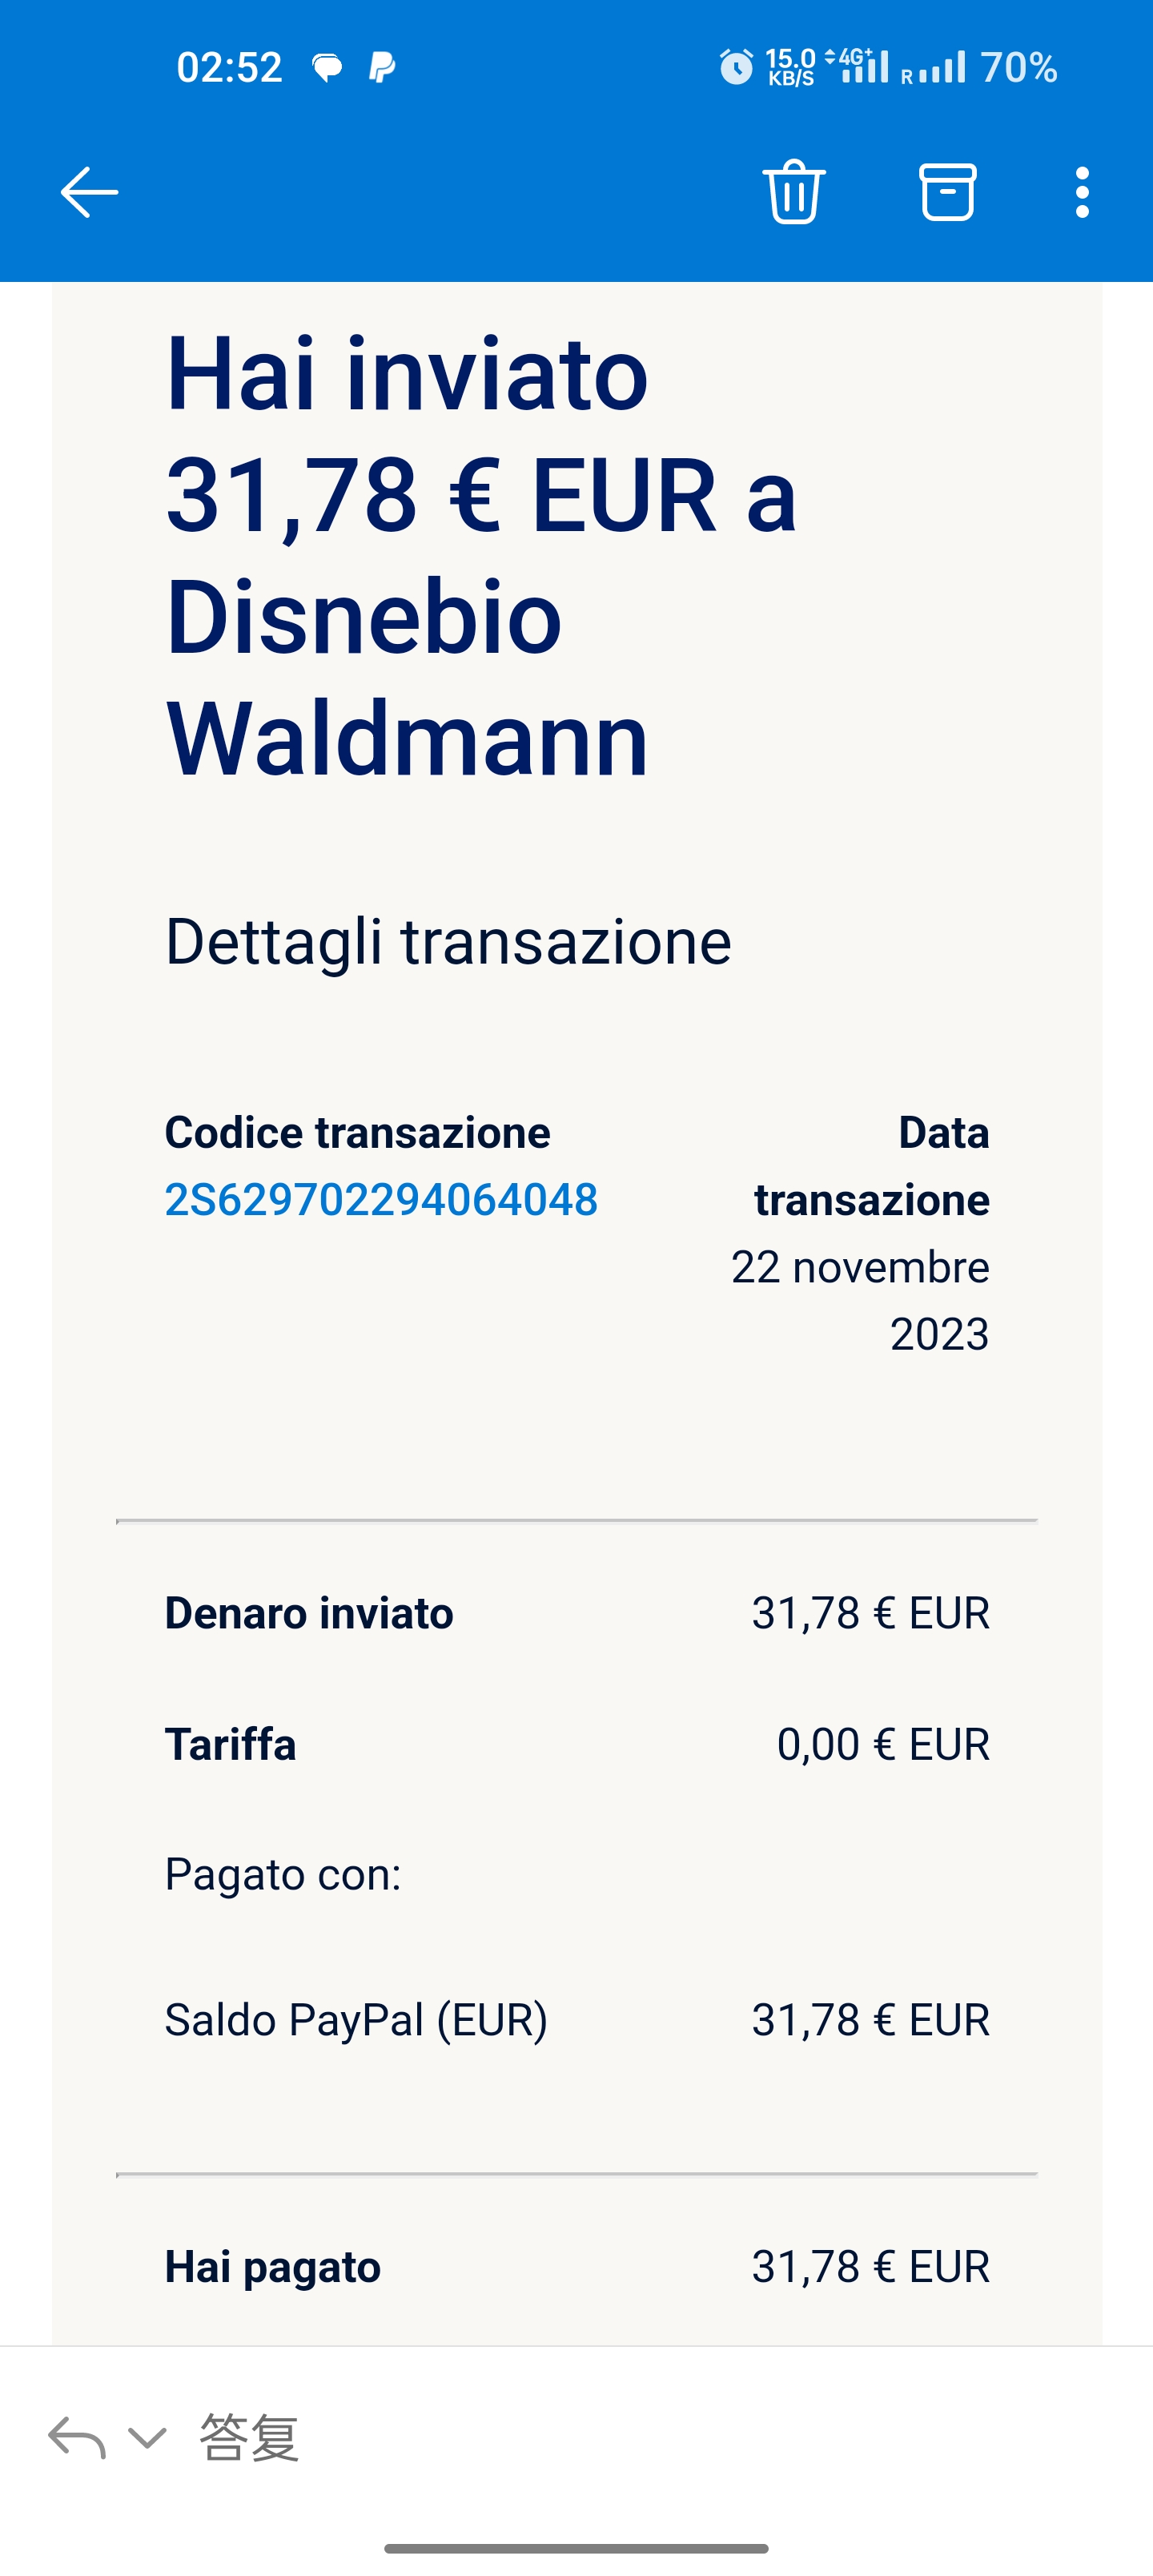
Task: Archive the email using archive icon
Action: (x=947, y=191)
